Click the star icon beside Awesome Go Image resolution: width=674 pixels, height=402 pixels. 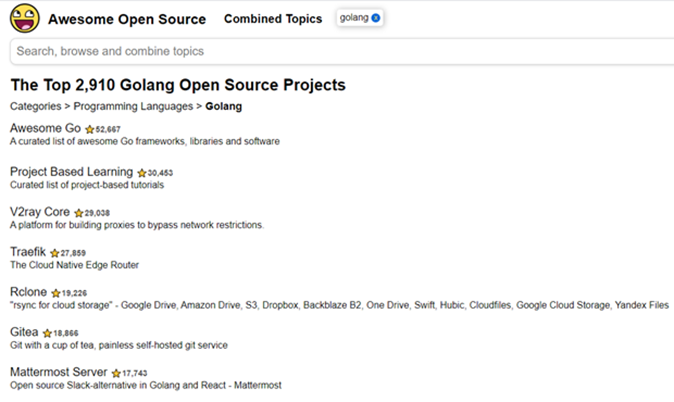point(89,129)
